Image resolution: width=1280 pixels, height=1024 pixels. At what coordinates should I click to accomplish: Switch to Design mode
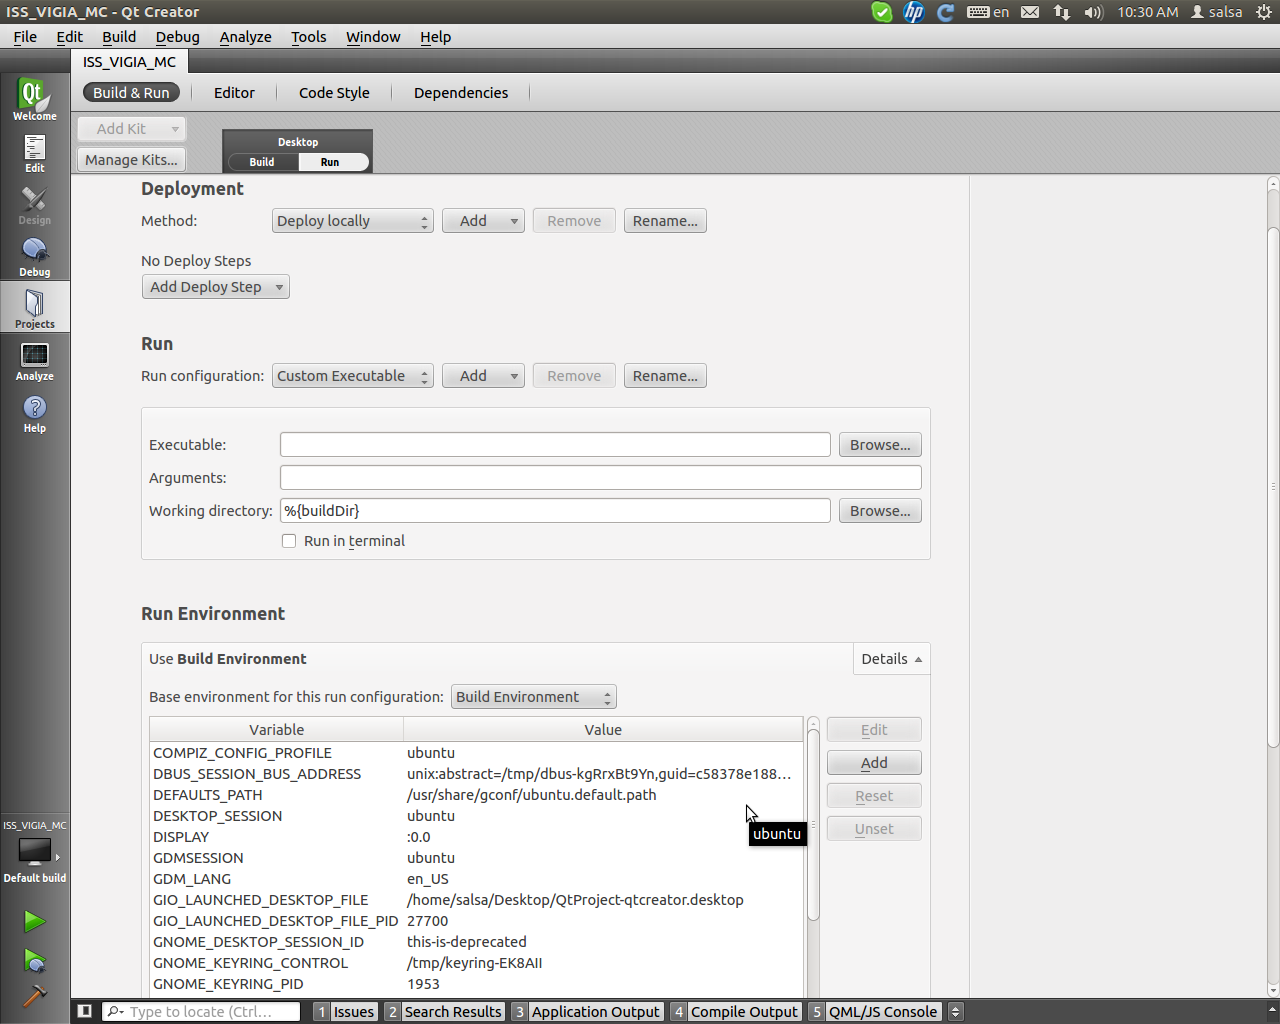click(35, 204)
